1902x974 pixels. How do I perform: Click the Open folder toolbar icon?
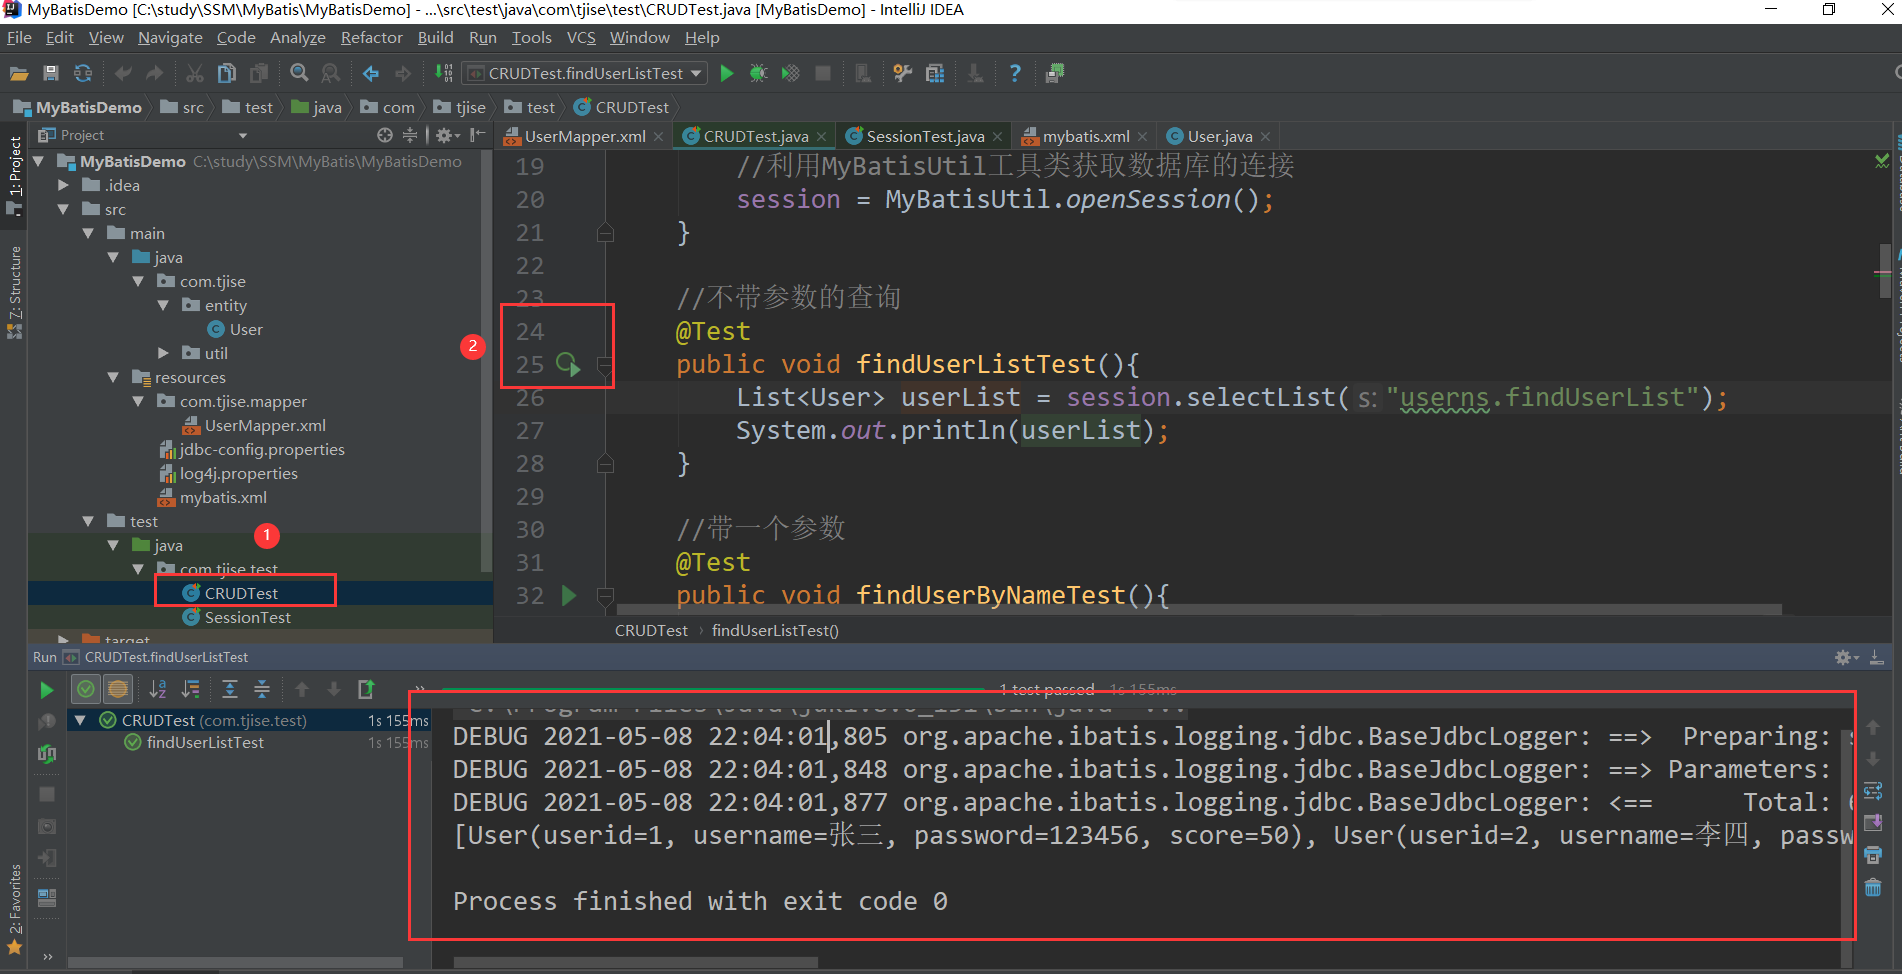pyautogui.click(x=18, y=73)
